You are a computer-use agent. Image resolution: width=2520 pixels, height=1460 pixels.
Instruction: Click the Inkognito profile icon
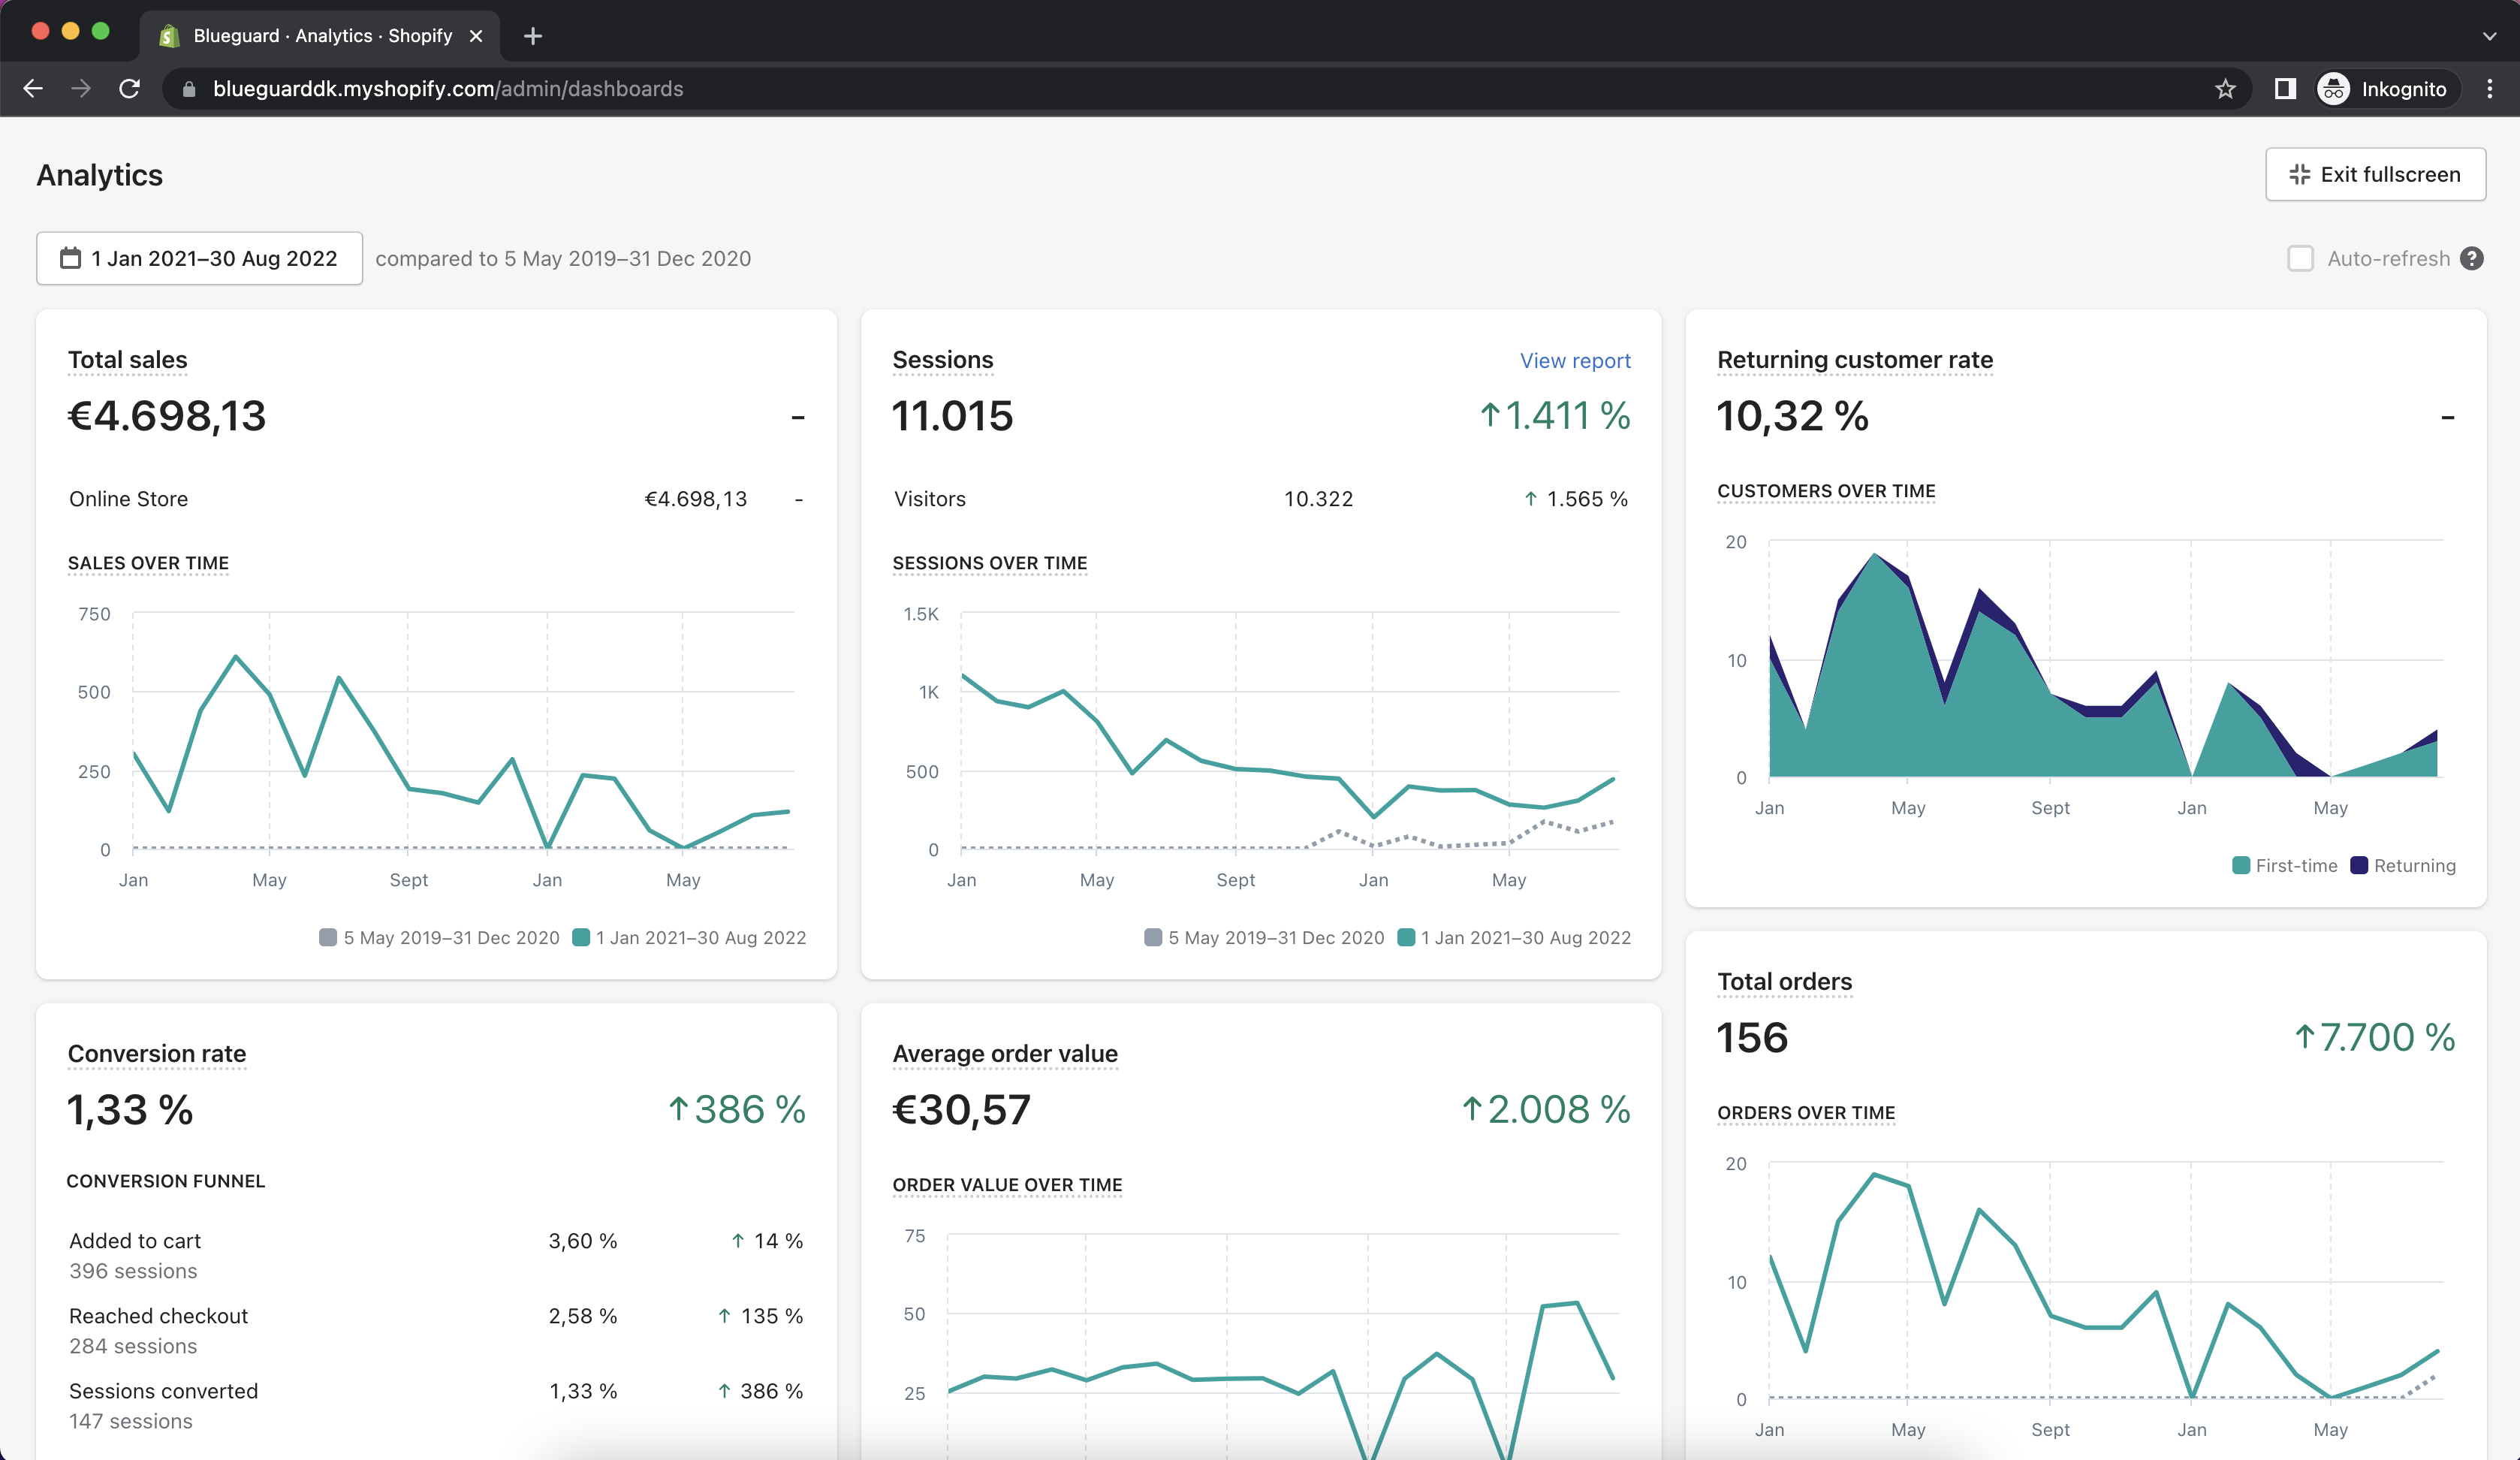click(x=2333, y=89)
